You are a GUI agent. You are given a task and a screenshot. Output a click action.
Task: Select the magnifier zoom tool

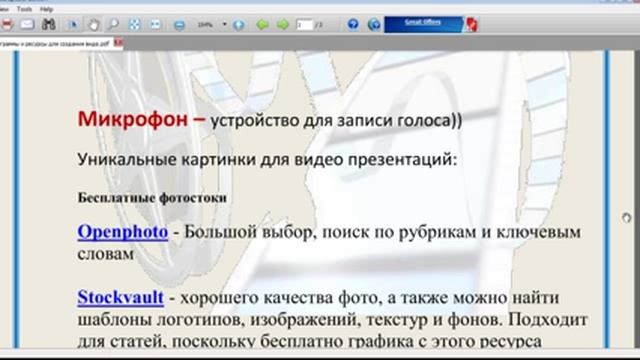[x=113, y=25]
